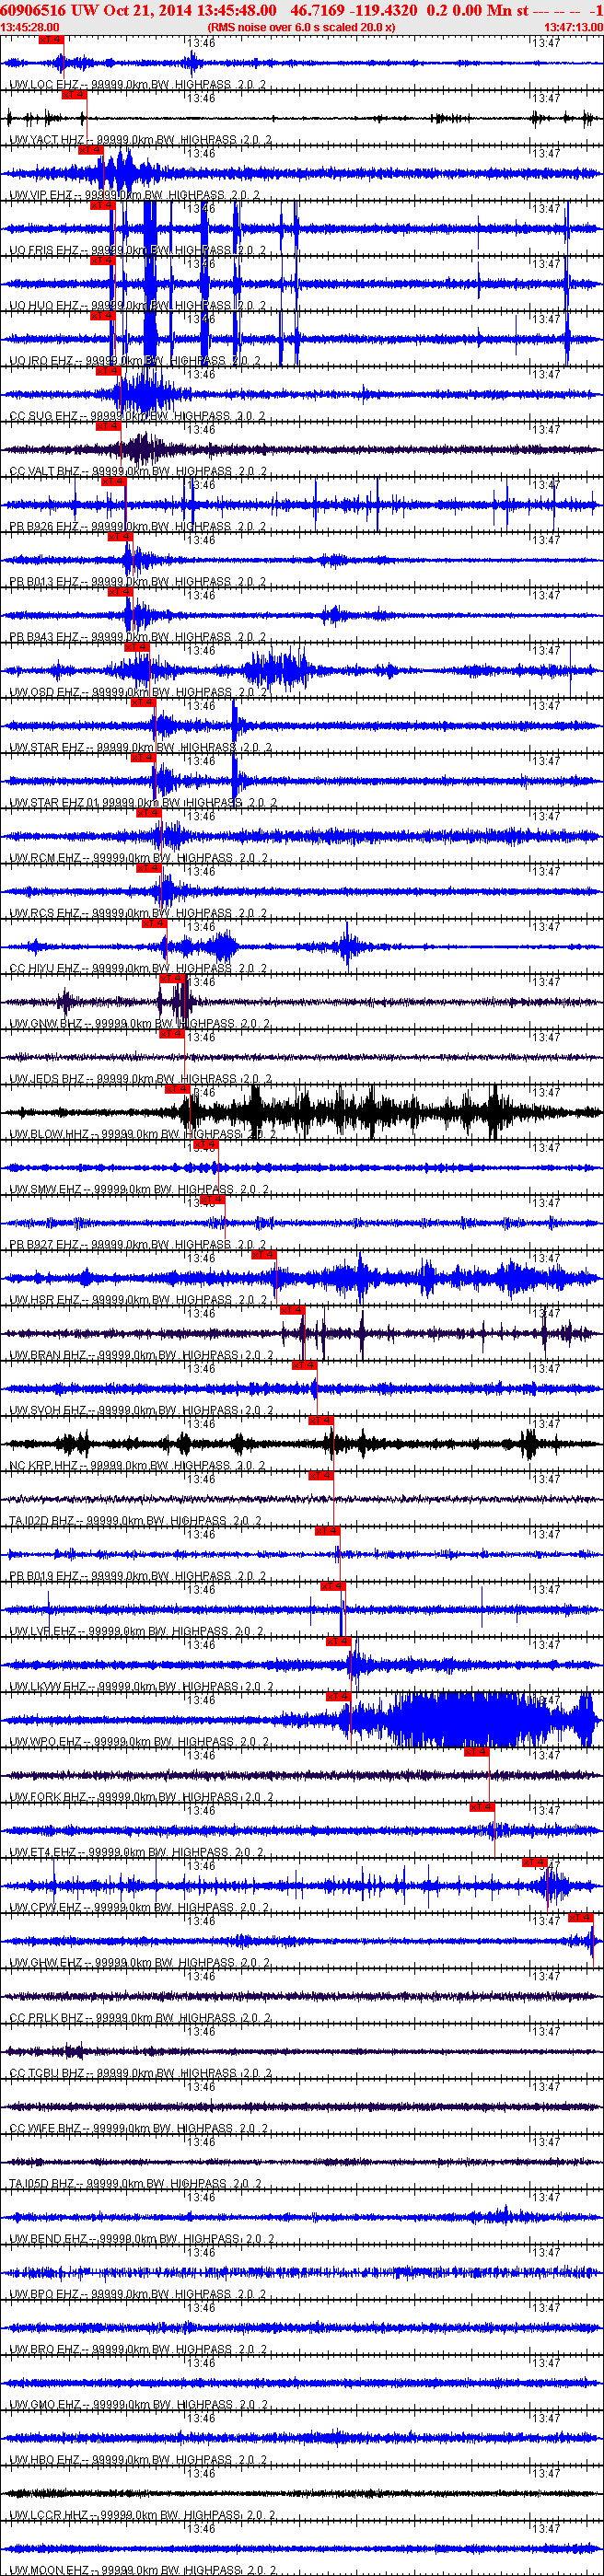Select the pick flag on NC KRP trace
This screenshot has width=604, height=2576.
pos(320,1421)
